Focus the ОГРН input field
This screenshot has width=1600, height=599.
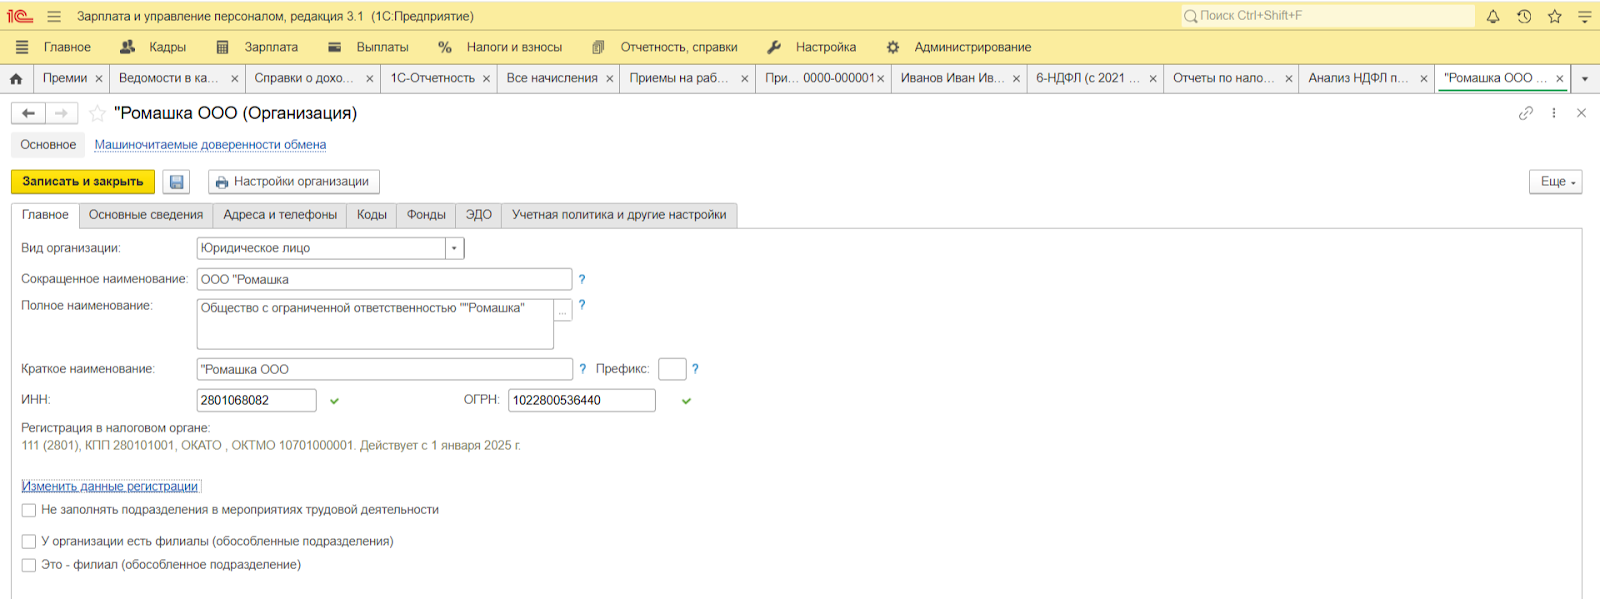pyautogui.click(x=582, y=400)
